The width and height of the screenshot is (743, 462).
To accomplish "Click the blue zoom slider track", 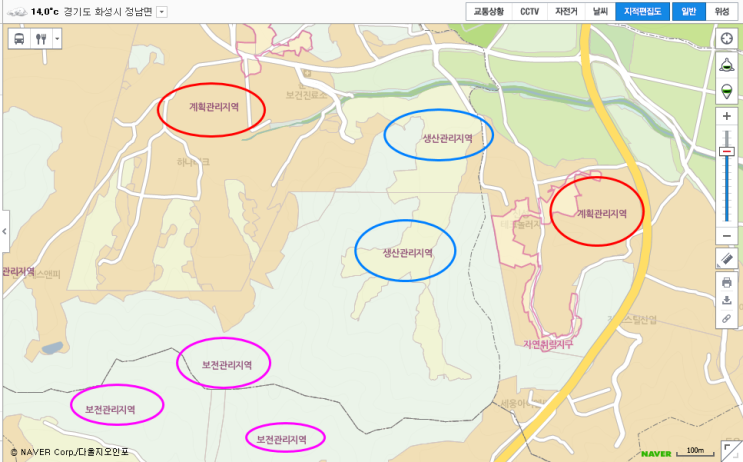I will click(x=726, y=190).
